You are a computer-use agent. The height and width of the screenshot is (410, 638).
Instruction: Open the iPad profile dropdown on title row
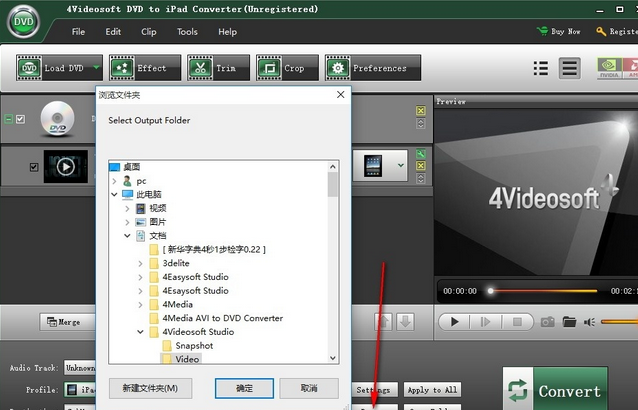[401, 165]
